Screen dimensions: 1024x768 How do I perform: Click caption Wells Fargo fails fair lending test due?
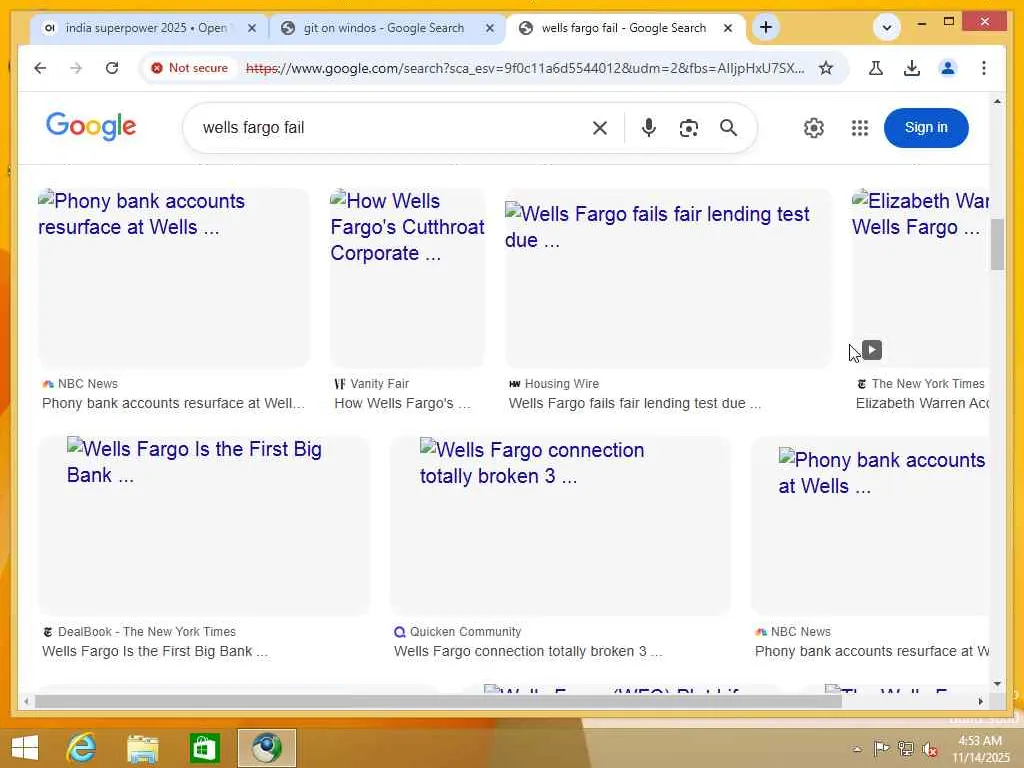[634, 404]
